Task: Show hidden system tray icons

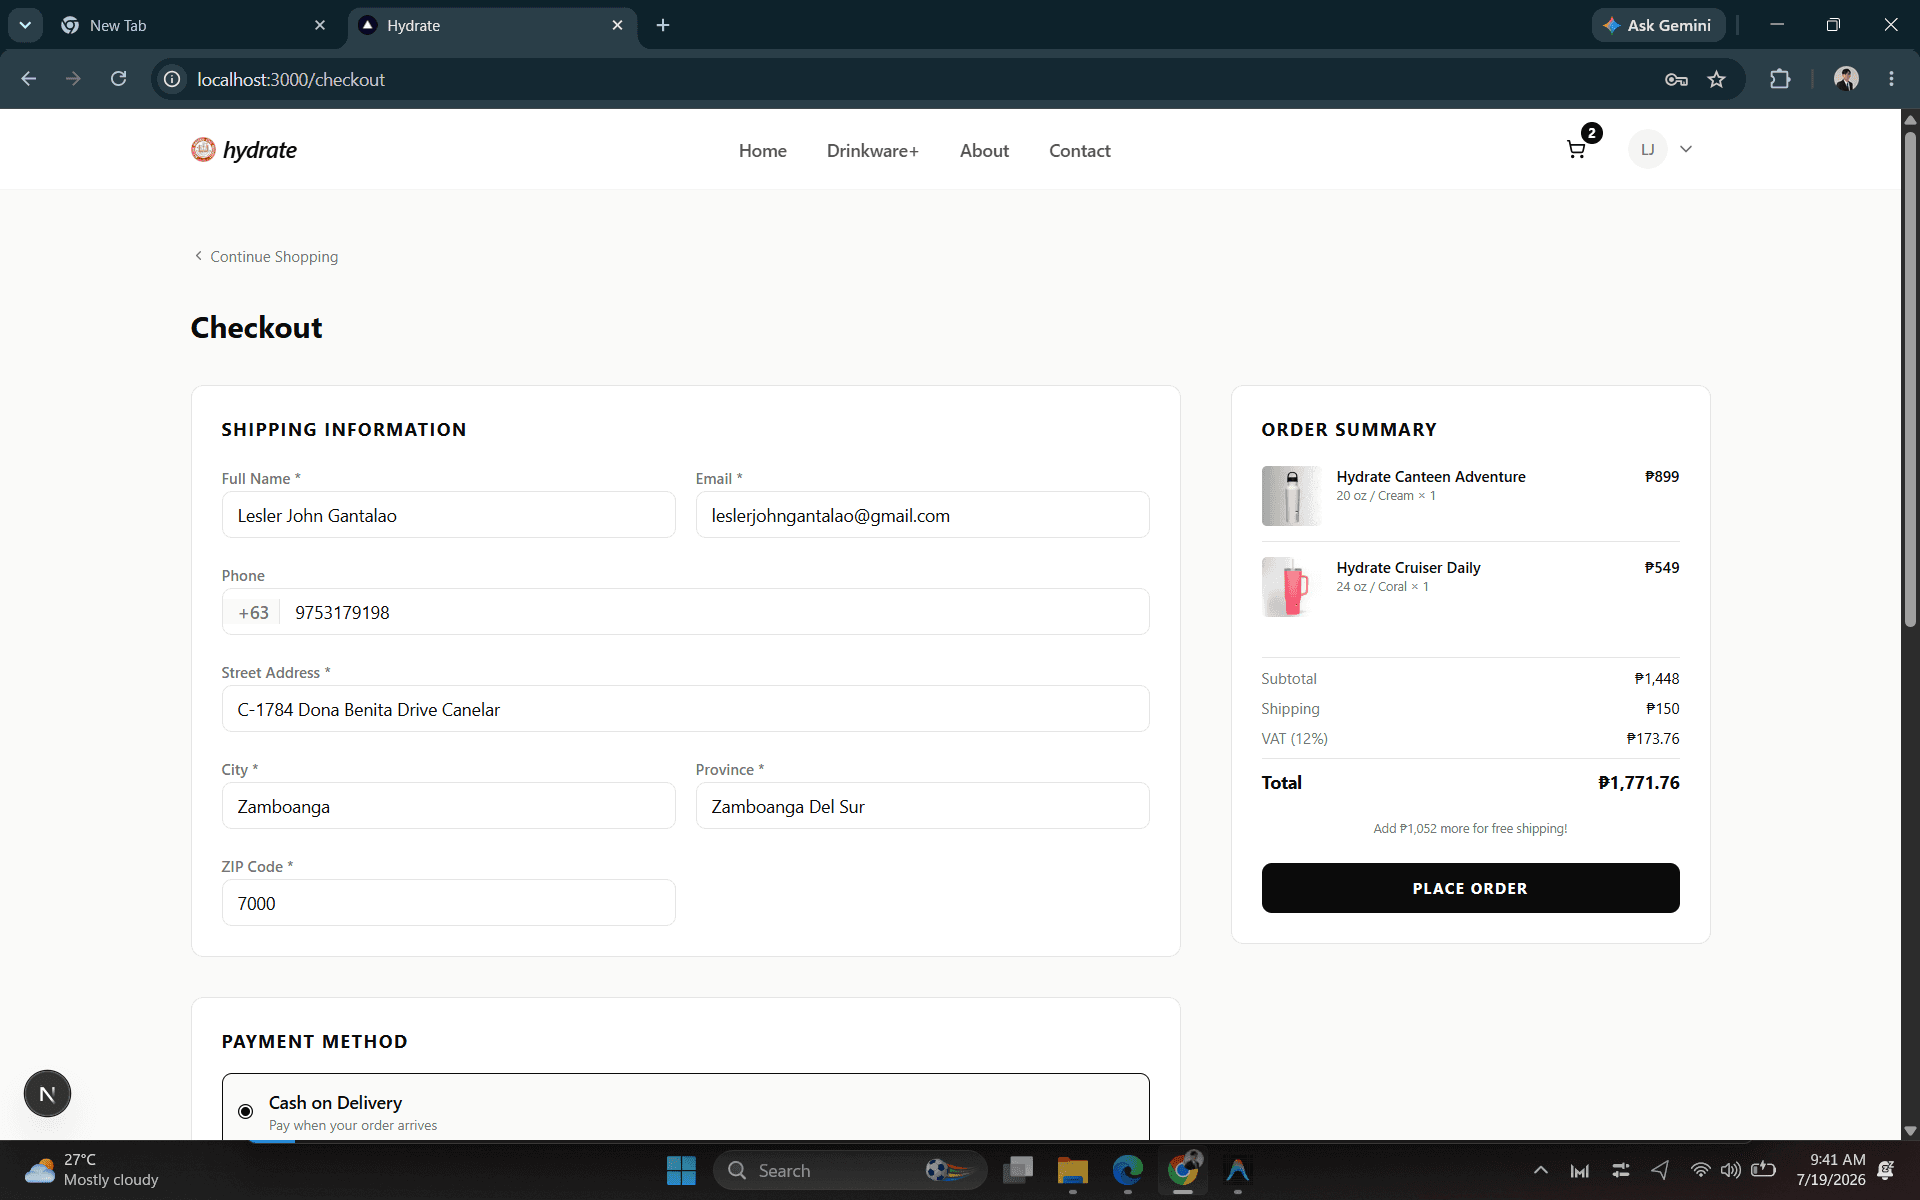Action: pos(1541,1170)
